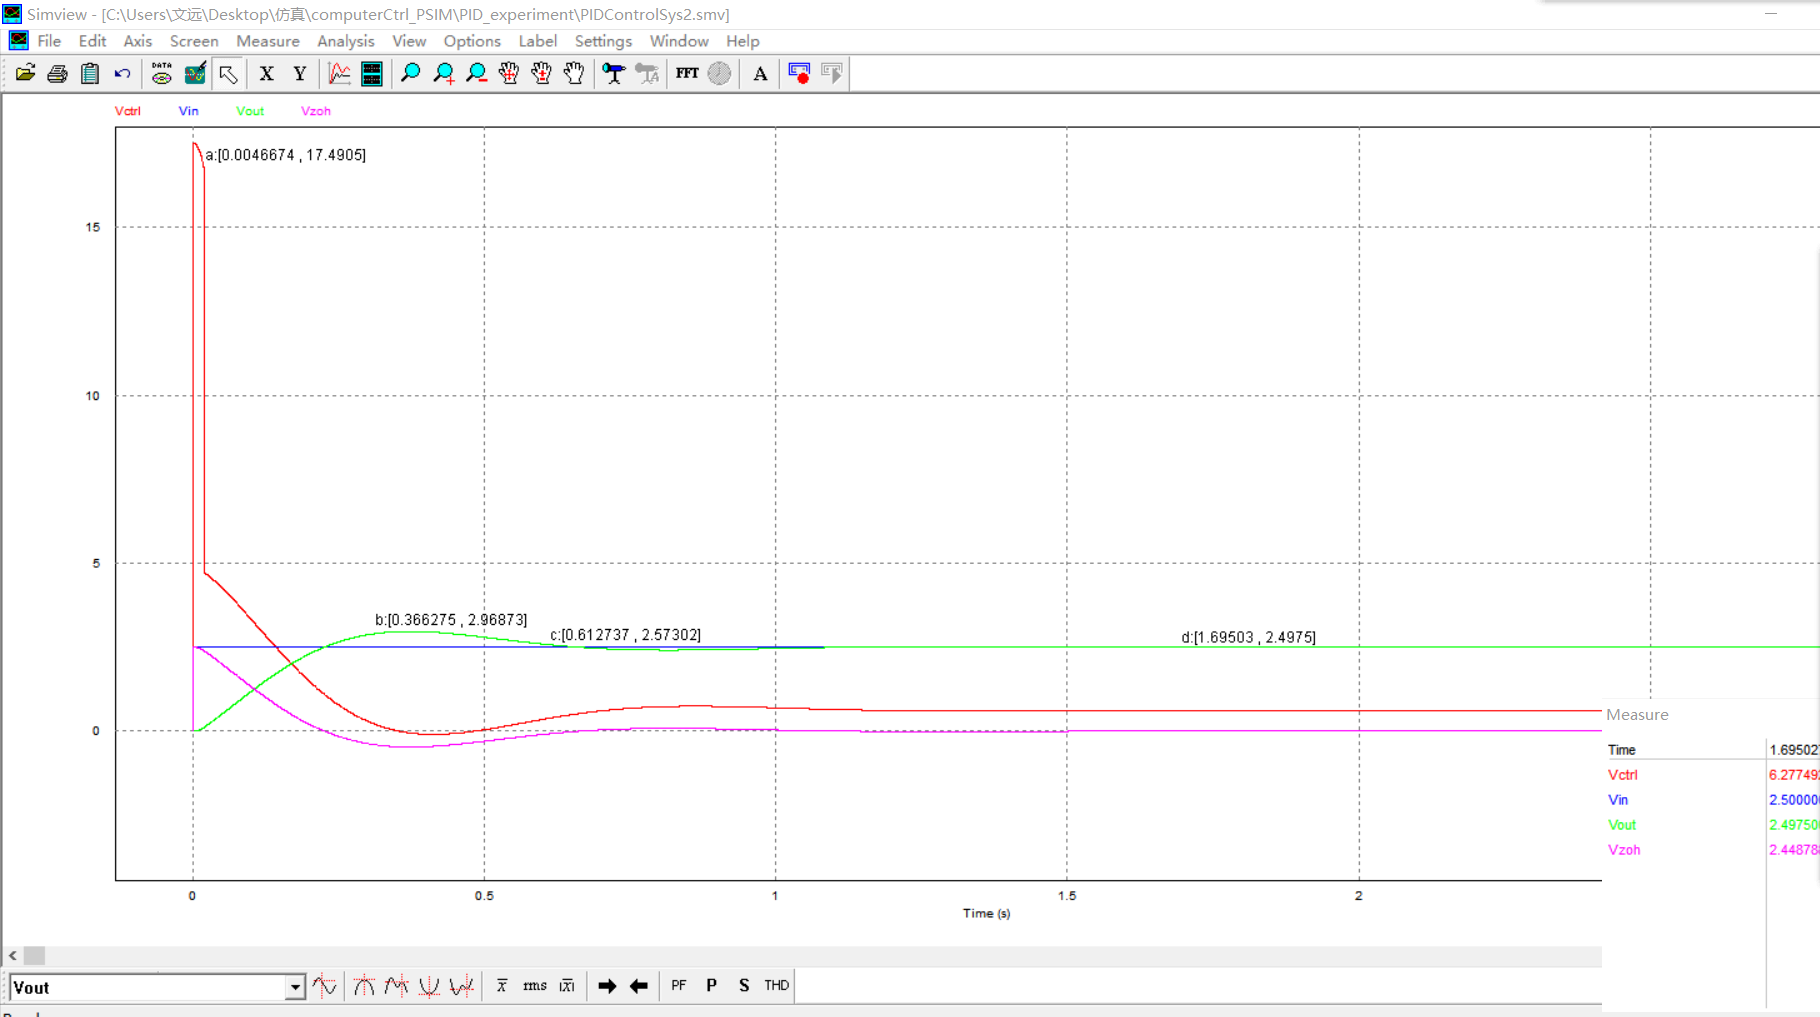1820x1017 pixels.
Task: Click Vout row in Measure panel
Action: pos(1712,825)
